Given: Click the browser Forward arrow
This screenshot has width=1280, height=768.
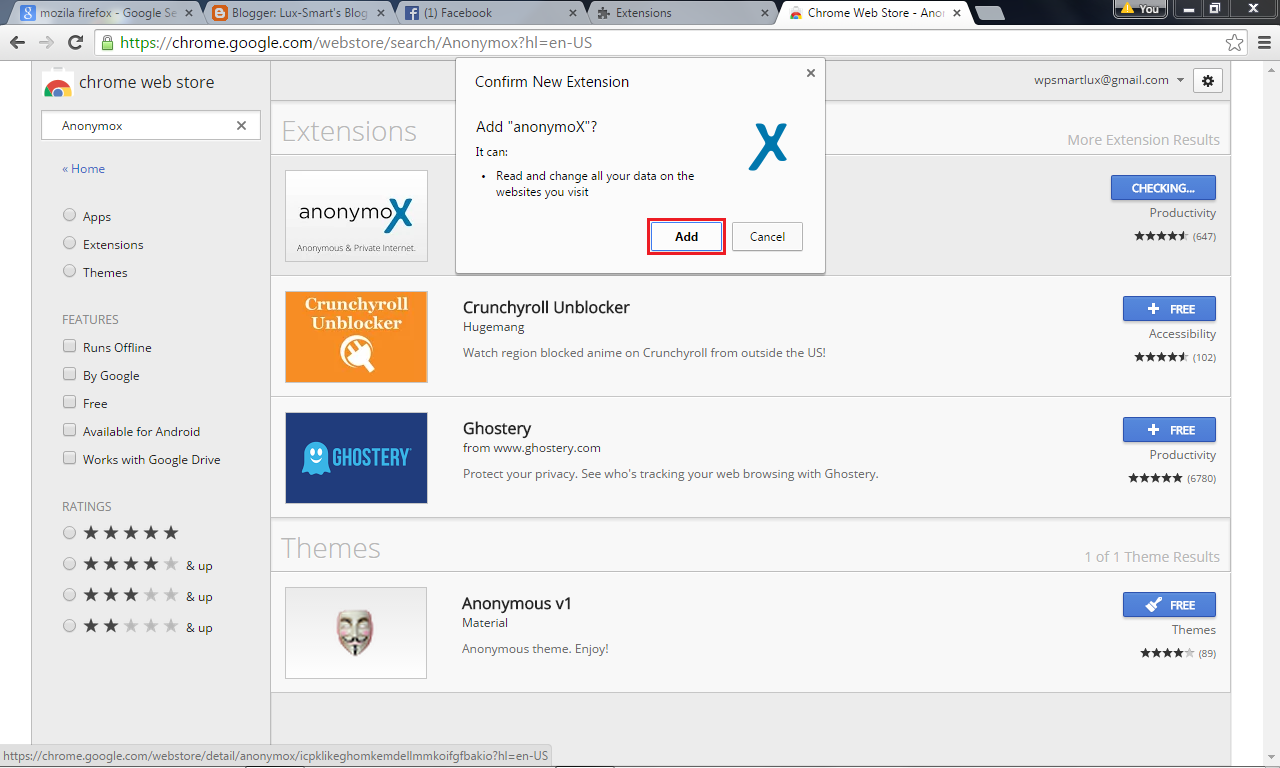Looking at the screenshot, I should pyautogui.click(x=46, y=43).
